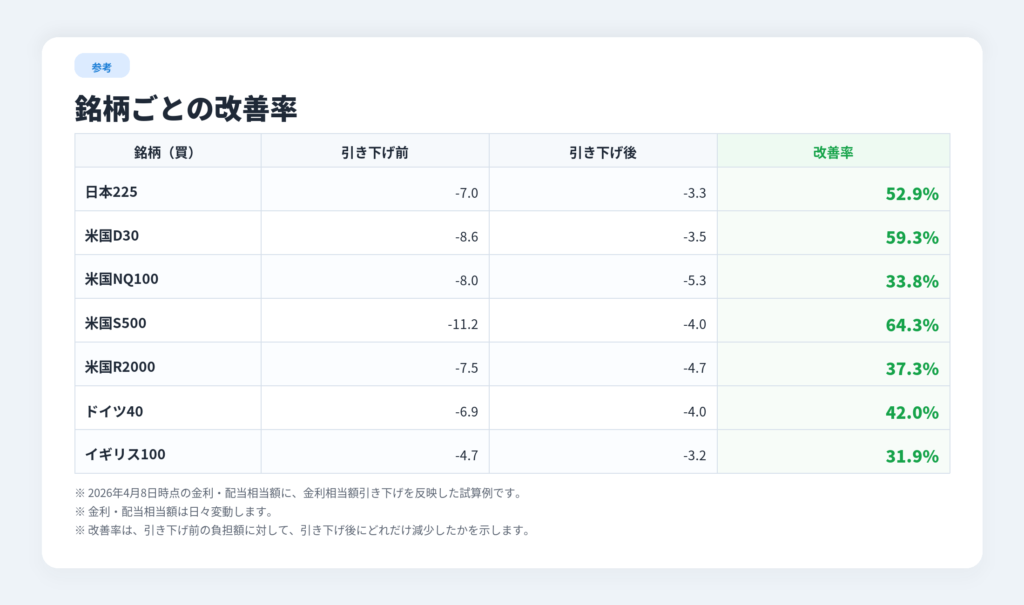
Task: Select the 米国NQ100 row label
Action: pos(121,279)
